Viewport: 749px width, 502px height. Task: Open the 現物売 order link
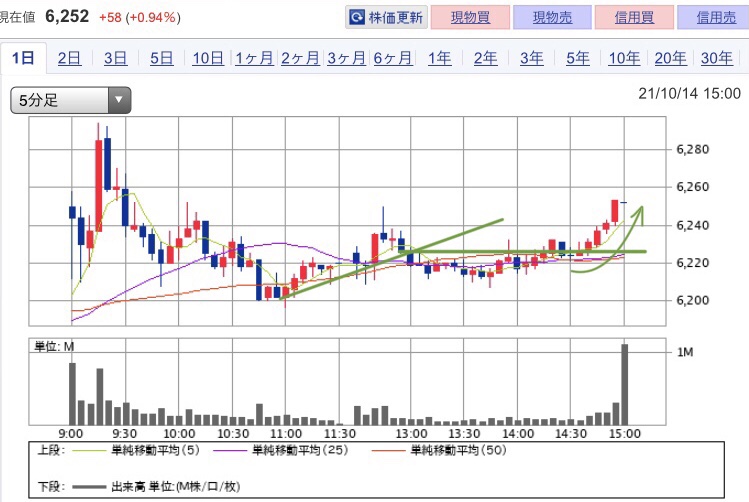click(552, 18)
